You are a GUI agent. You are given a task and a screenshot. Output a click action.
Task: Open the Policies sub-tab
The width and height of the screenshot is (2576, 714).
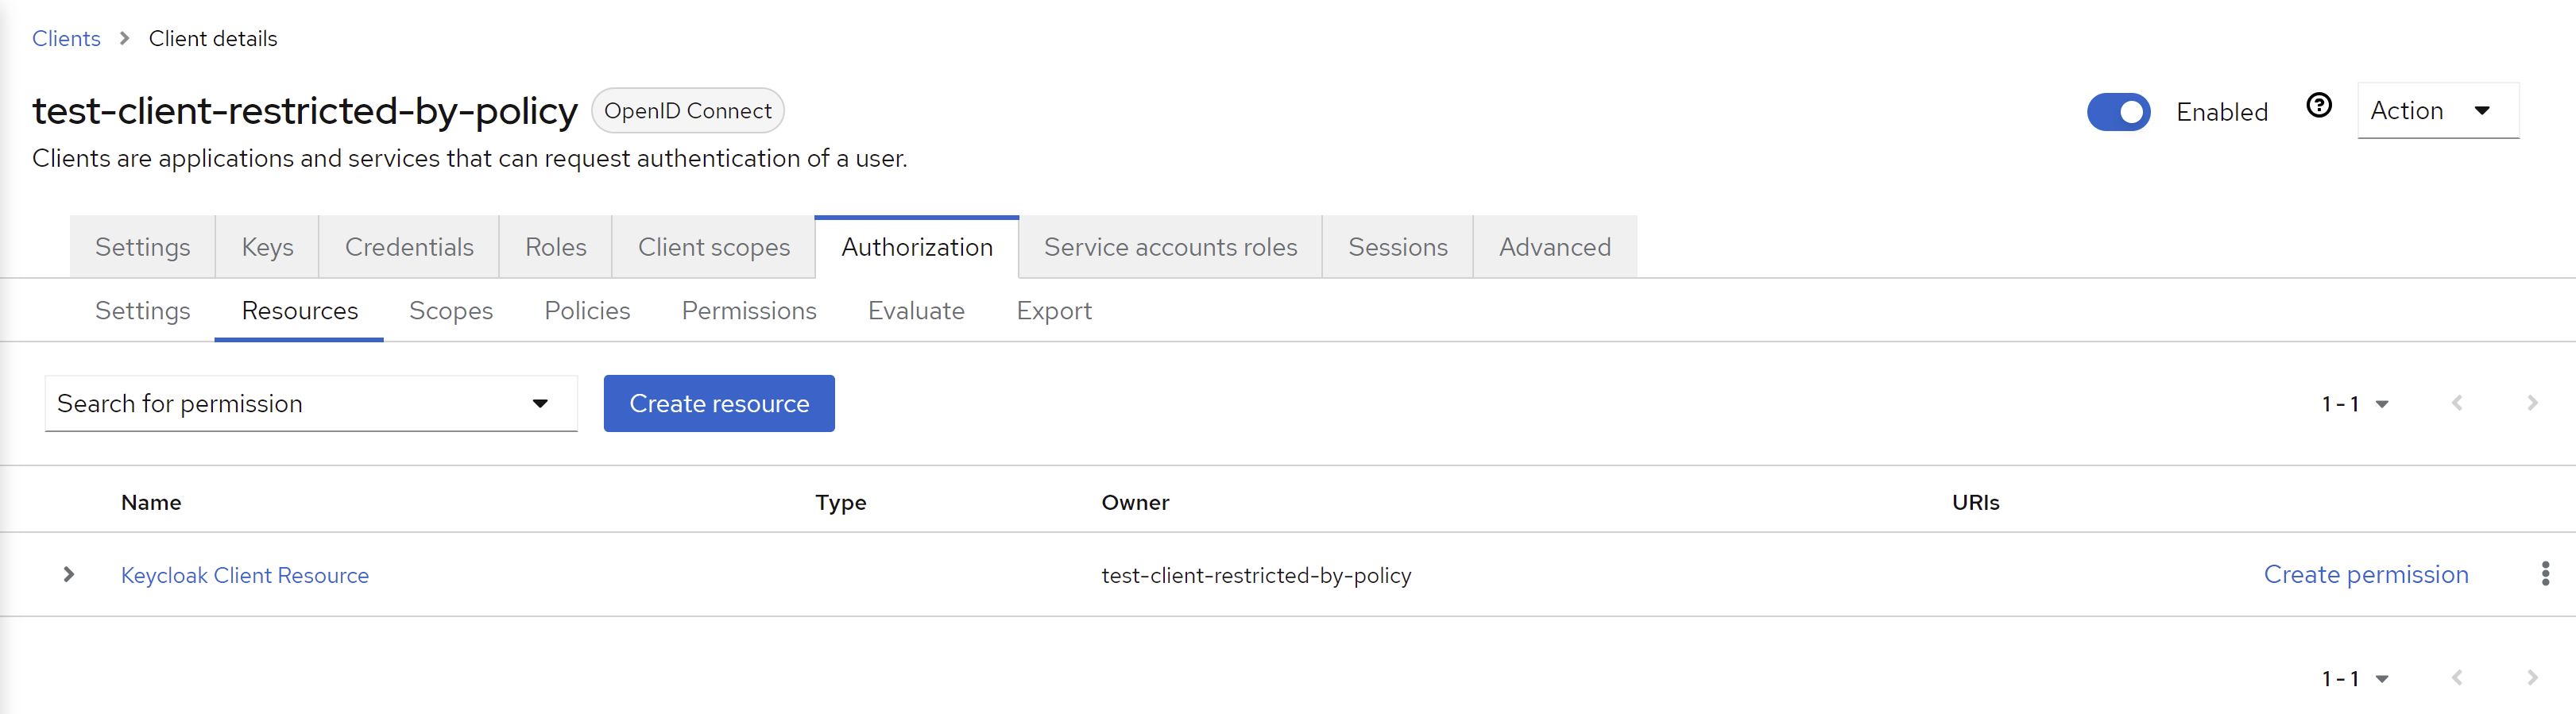coord(587,311)
